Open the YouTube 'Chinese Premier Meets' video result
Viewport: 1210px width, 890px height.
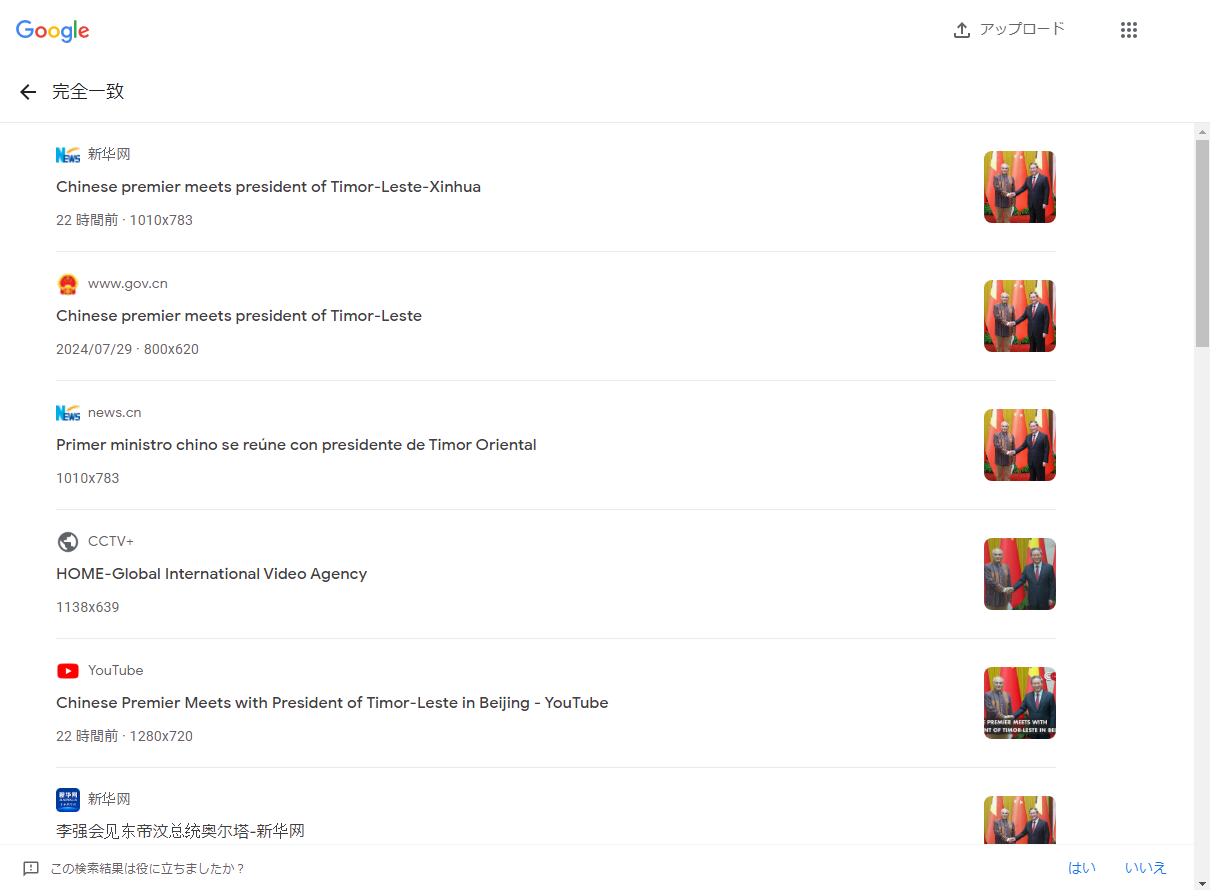332,703
